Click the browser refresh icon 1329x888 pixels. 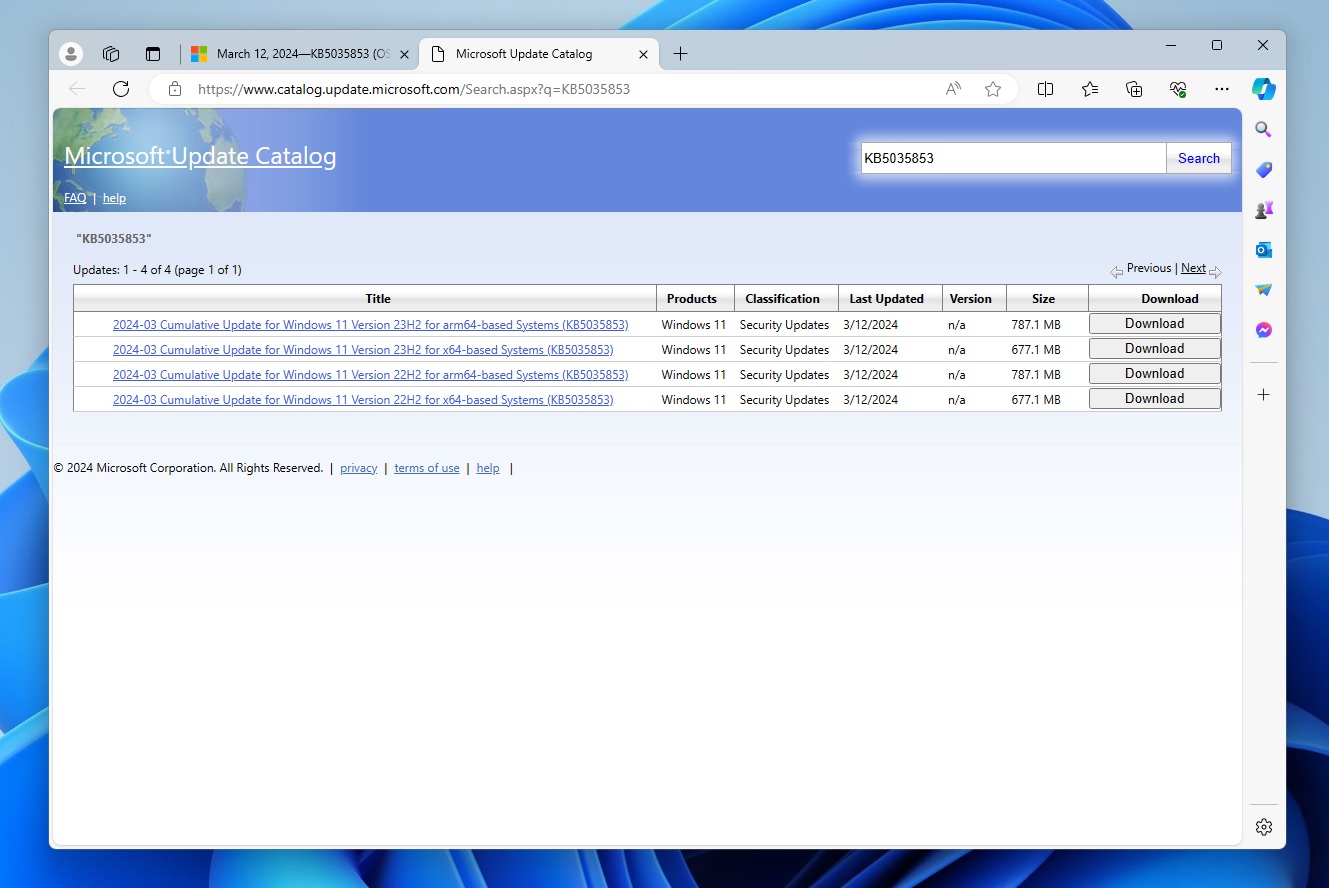pyautogui.click(x=121, y=89)
